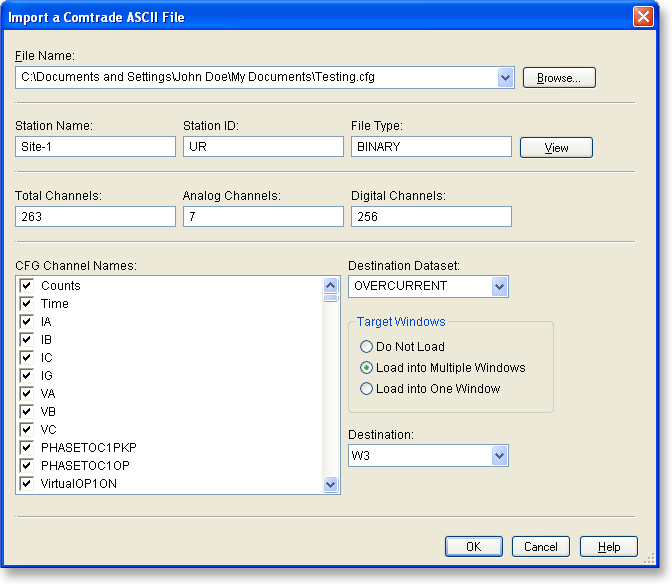Open Help for this dialog
This screenshot has width=672, height=584.
pos(609,546)
